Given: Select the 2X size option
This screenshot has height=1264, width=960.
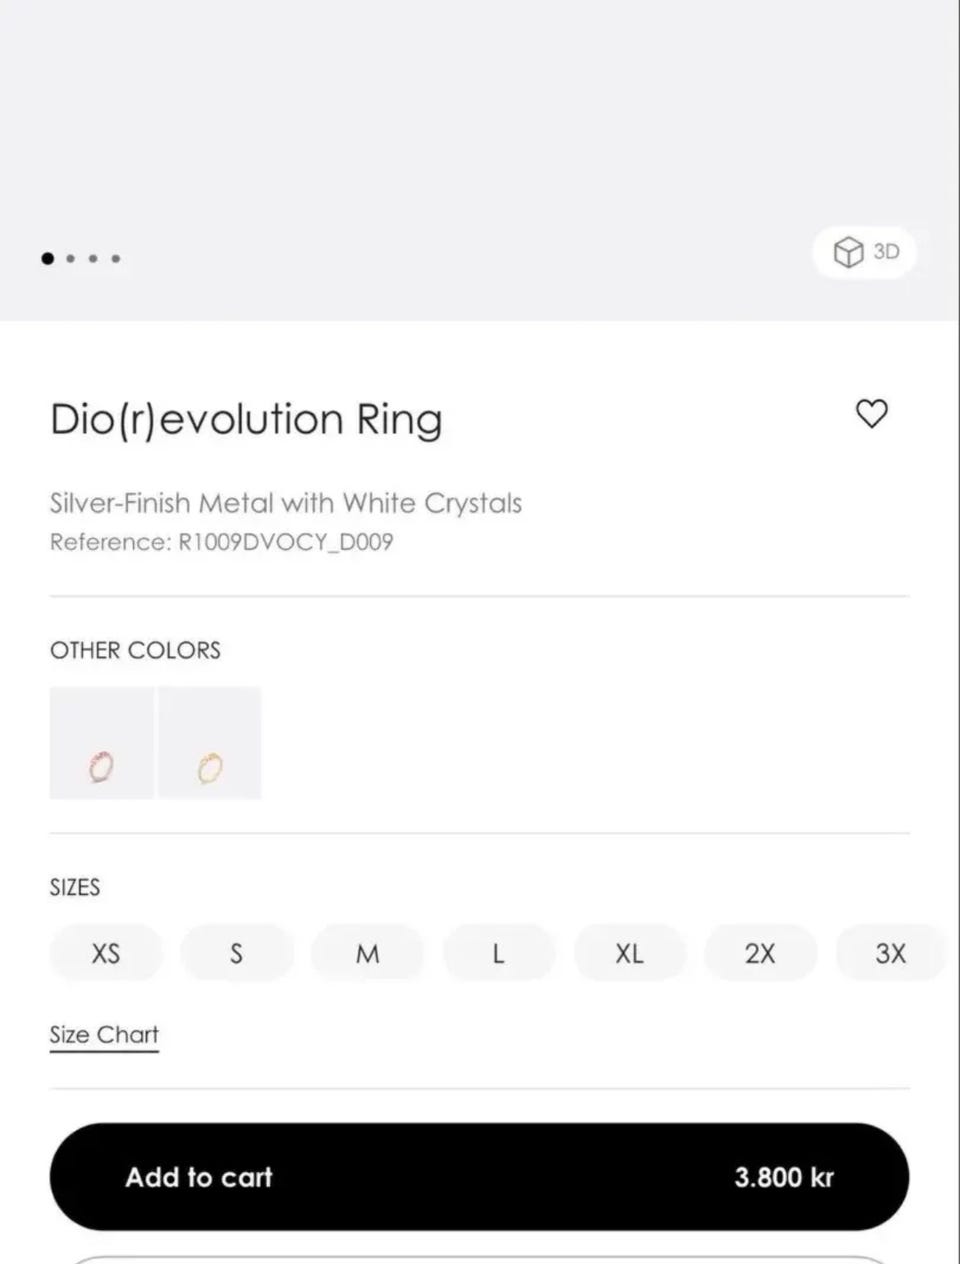Looking at the screenshot, I should pos(760,953).
